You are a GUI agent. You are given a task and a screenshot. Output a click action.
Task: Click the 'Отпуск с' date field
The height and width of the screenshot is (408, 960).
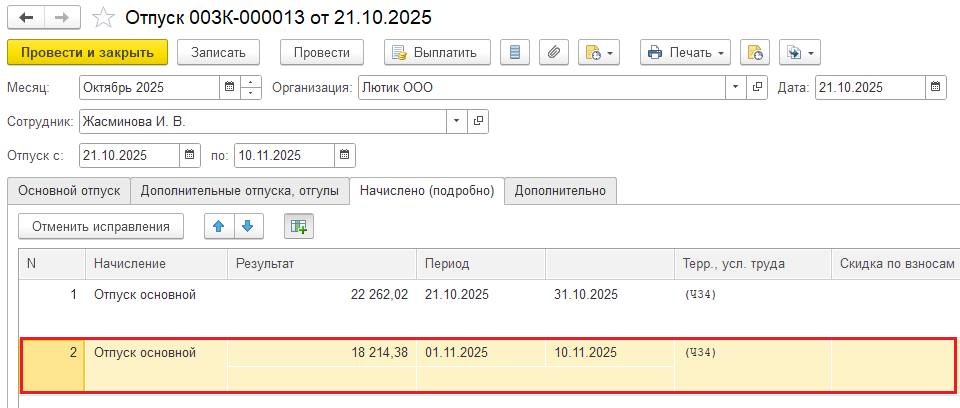129,156
